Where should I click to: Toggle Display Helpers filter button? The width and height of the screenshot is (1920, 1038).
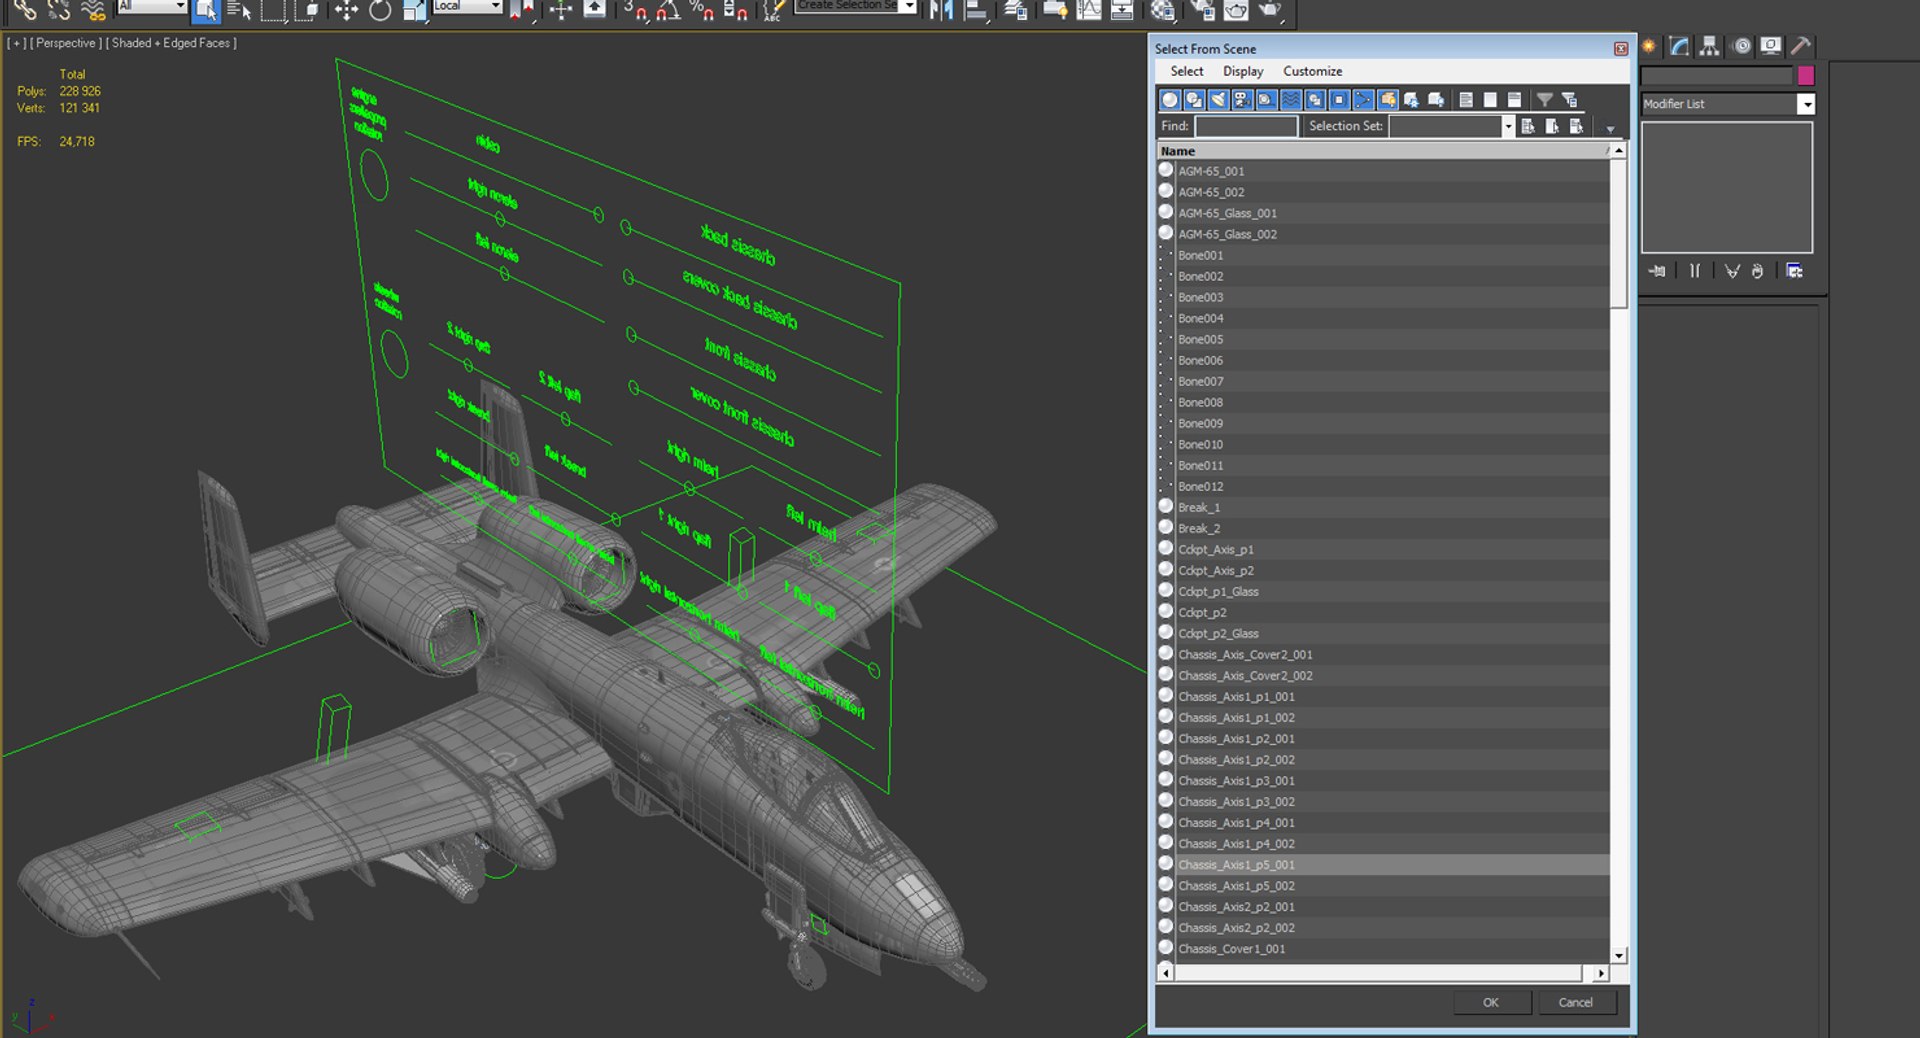[x=1266, y=100]
